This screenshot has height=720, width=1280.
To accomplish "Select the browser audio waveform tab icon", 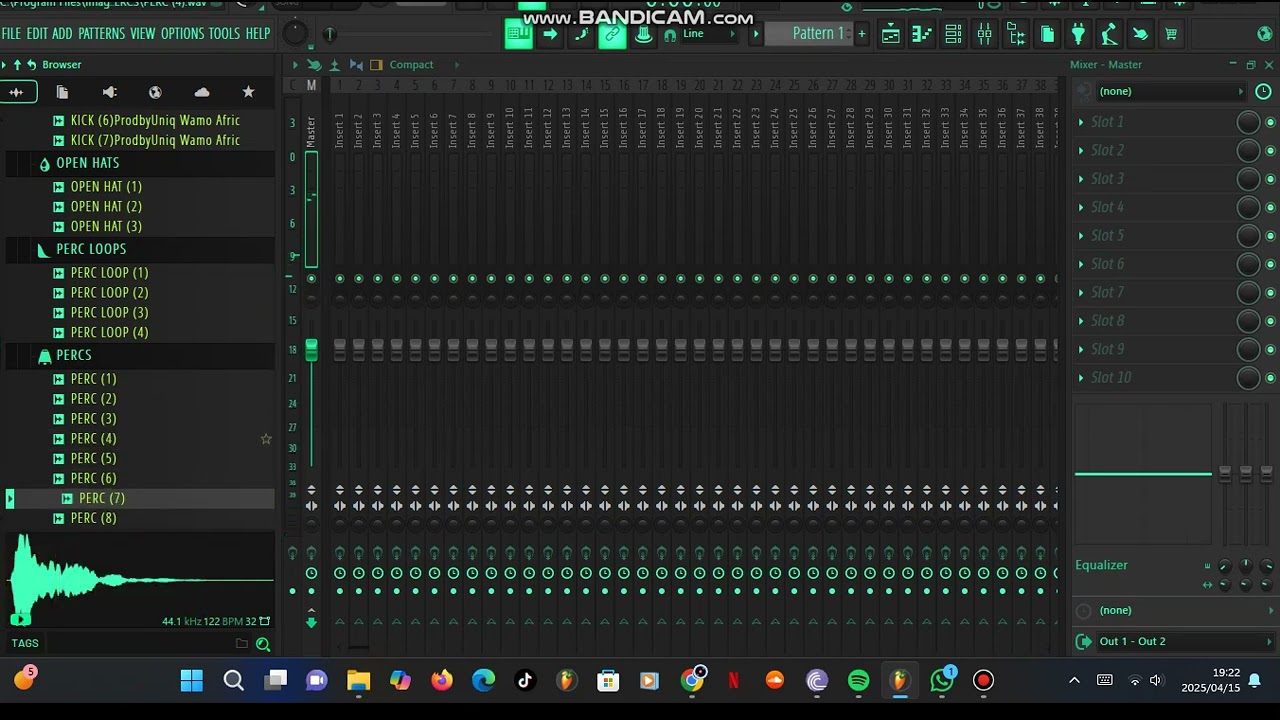I will coord(17,92).
